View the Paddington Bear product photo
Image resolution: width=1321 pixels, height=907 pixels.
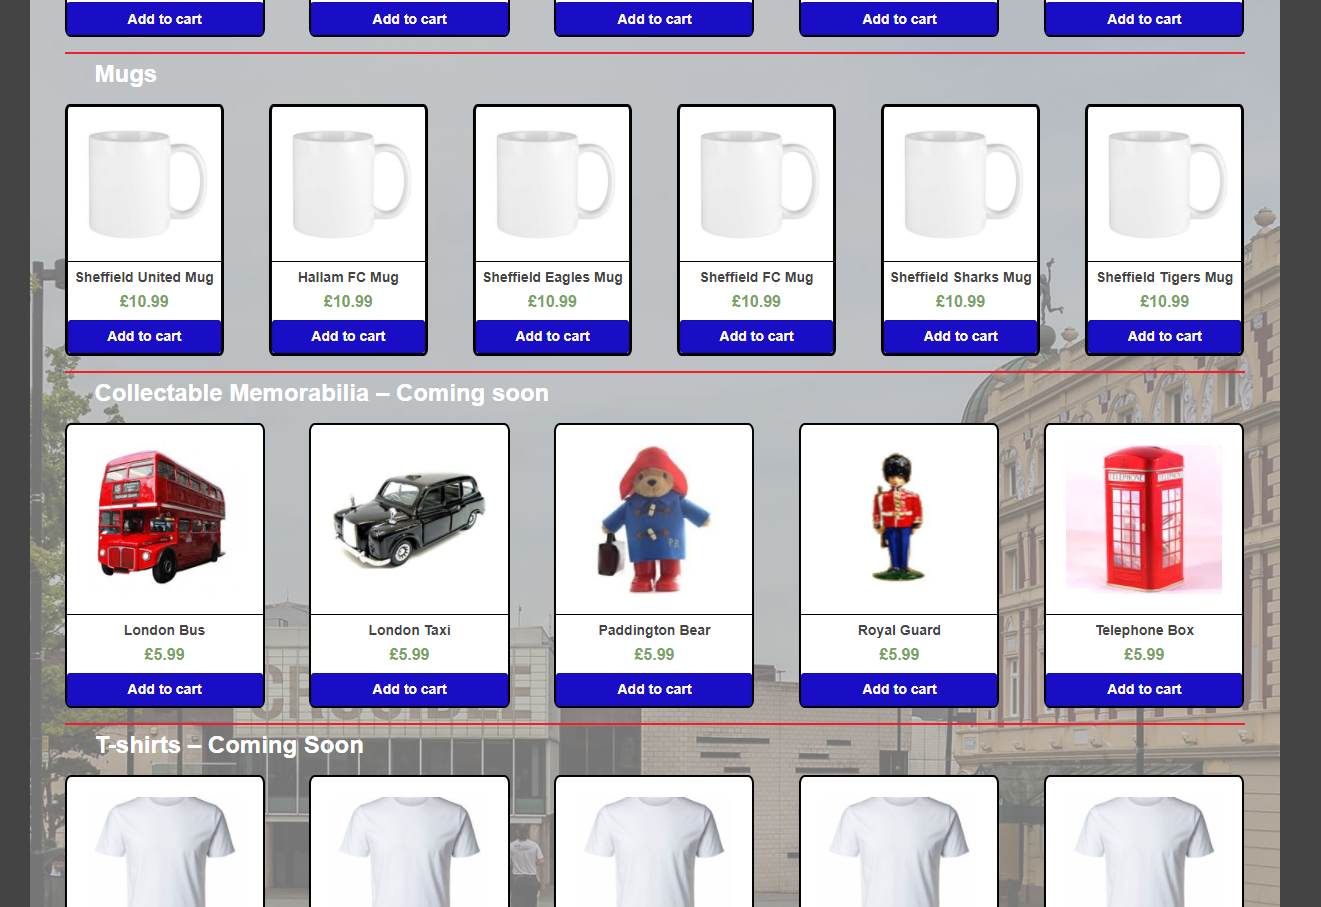click(653, 519)
